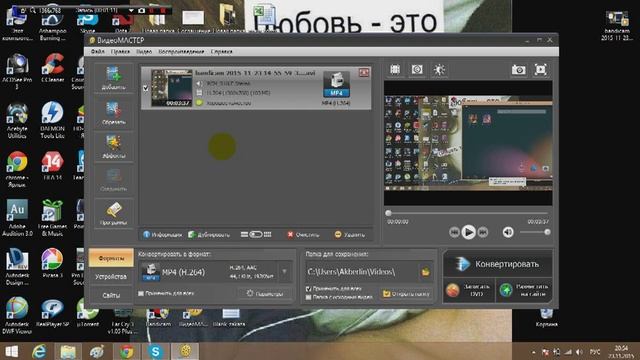
Task: Click the video thumbnail in the file list
Action: click(x=171, y=88)
